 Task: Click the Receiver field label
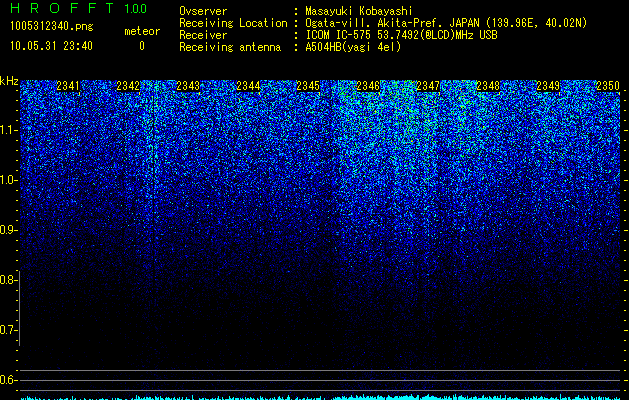pos(203,35)
